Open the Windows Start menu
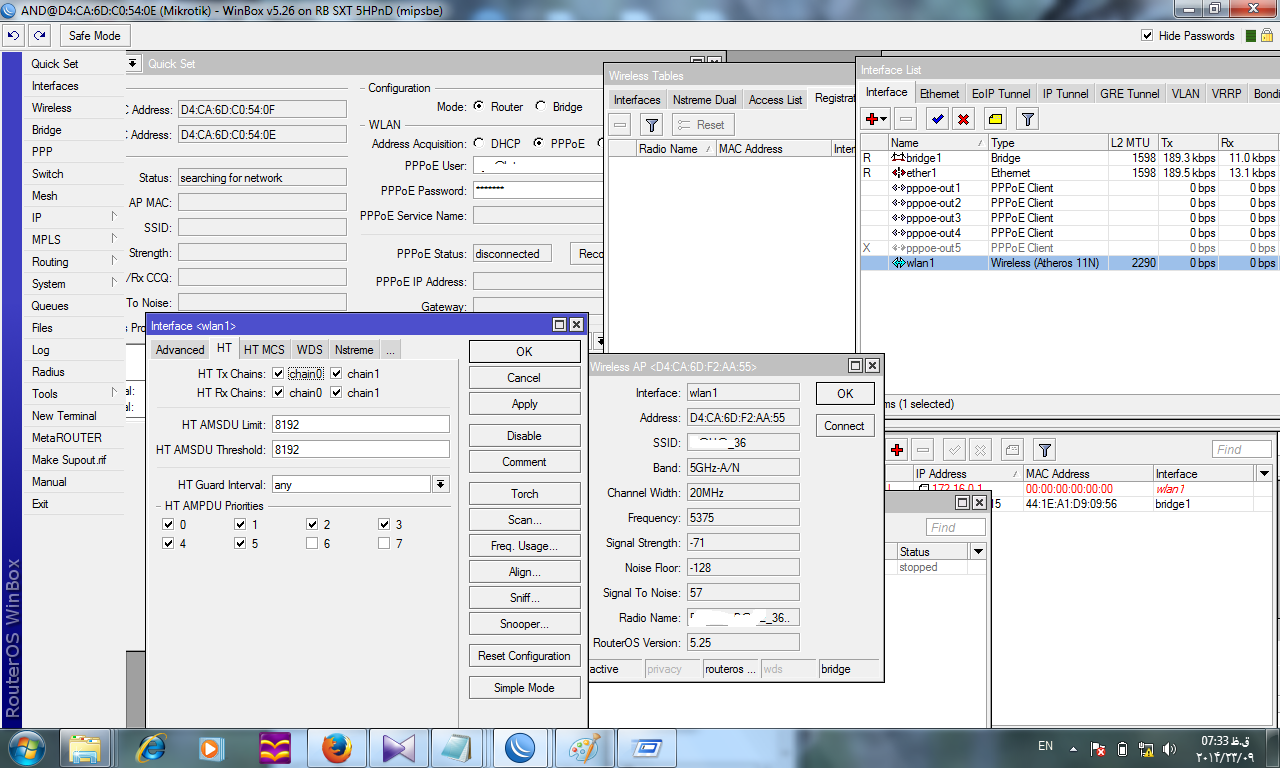1280x768 pixels. 27,748
